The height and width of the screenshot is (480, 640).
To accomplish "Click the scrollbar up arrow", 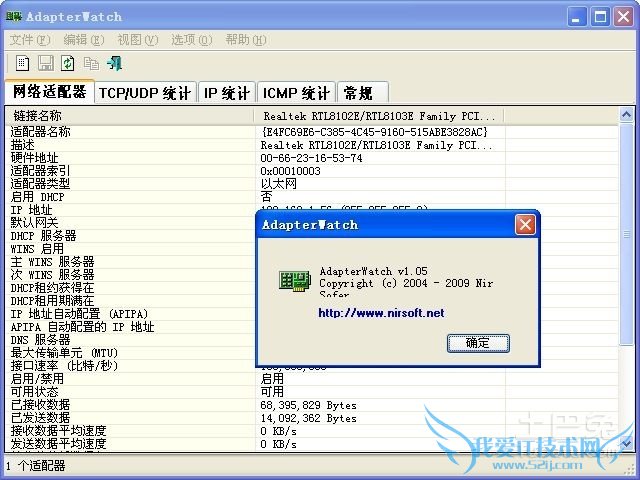I will click(x=626, y=115).
